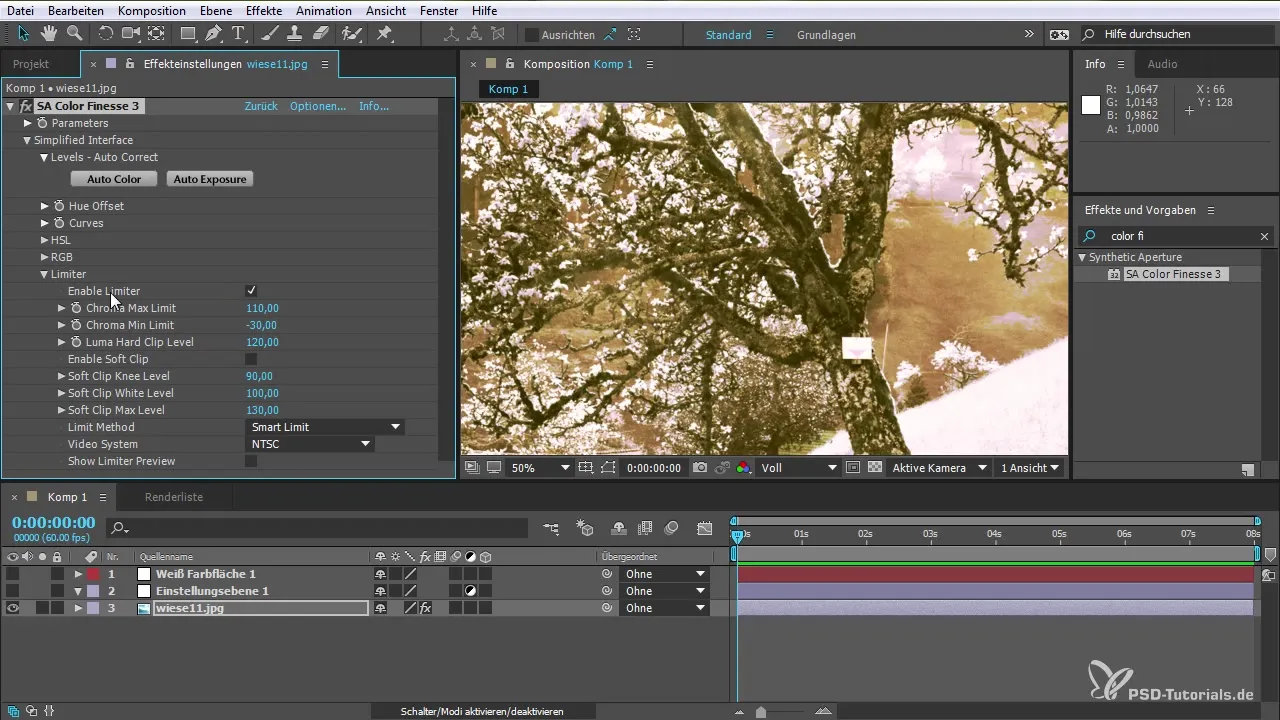Select the Grundlagen workspace
Viewport: 1280px width, 720px height.
coord(826,35)
